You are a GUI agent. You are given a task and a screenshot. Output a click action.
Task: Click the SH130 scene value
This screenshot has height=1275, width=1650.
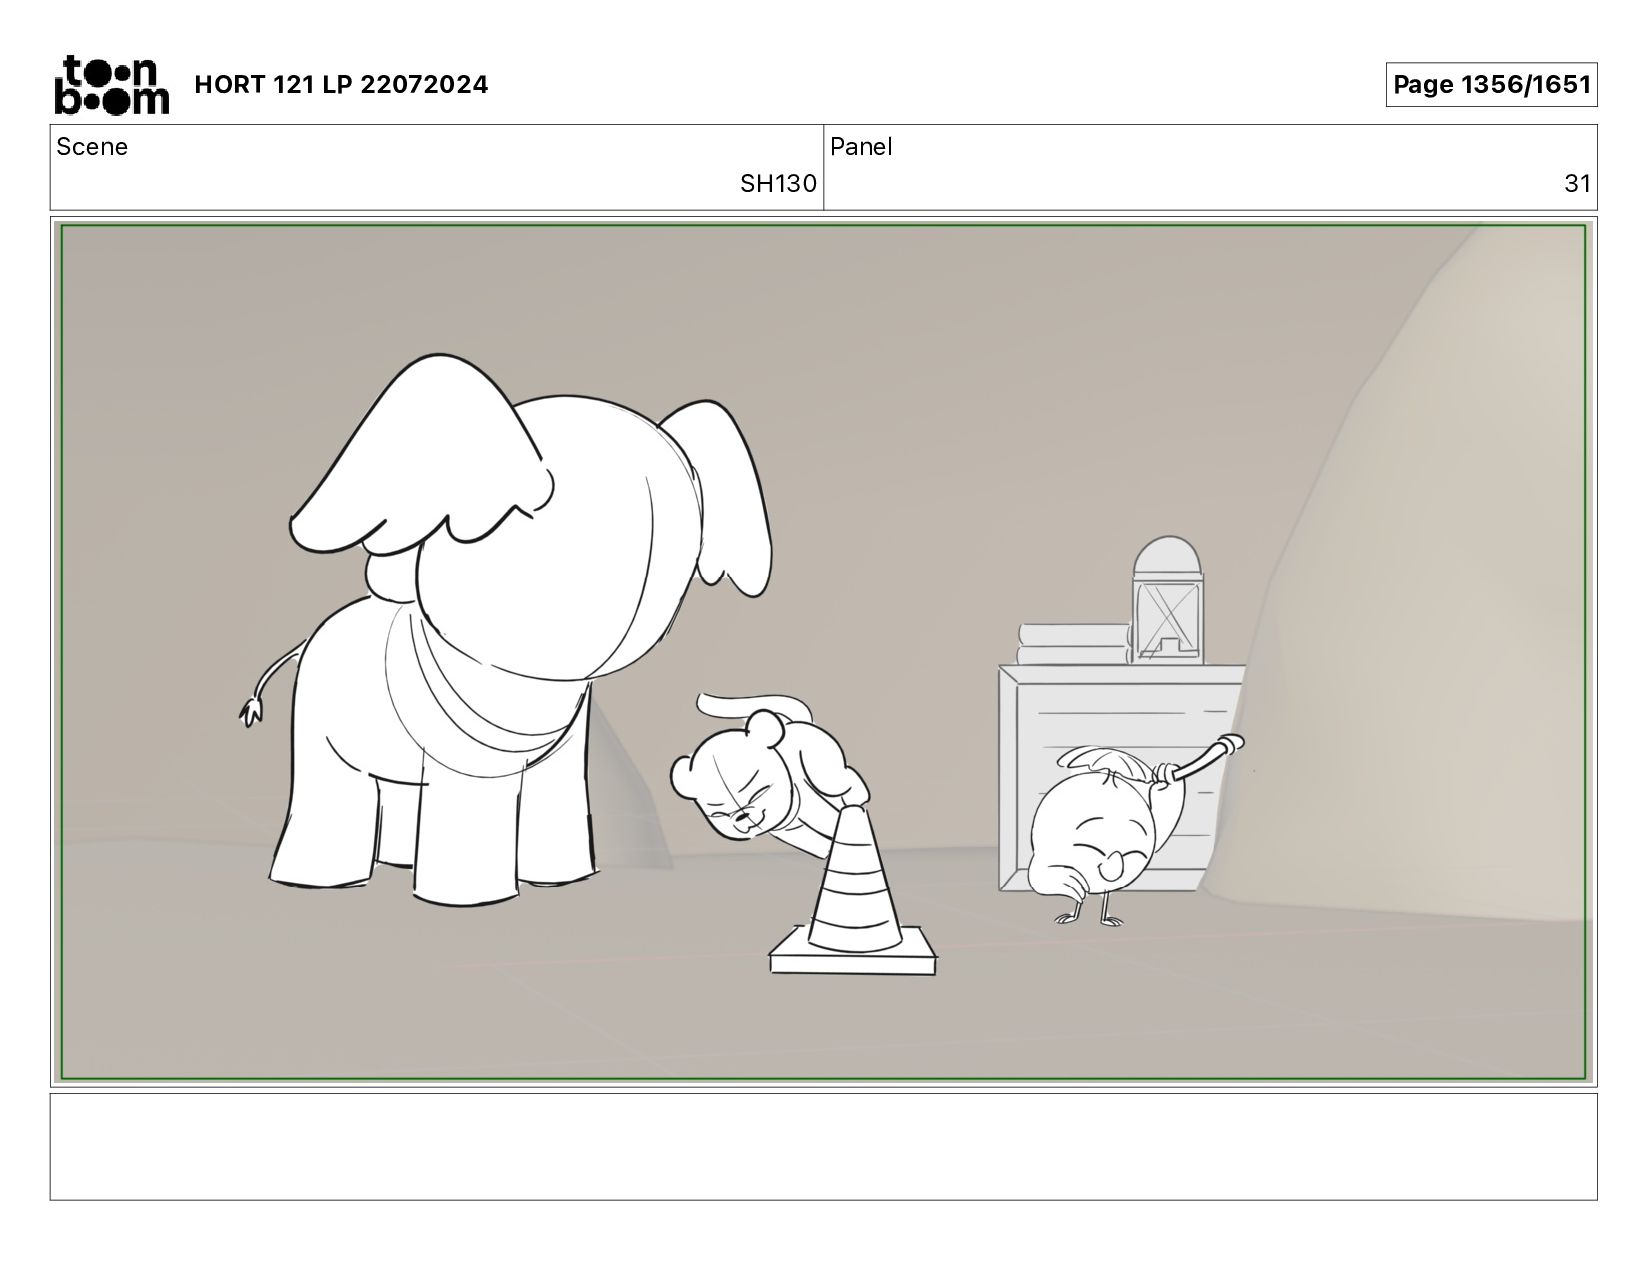778,184
